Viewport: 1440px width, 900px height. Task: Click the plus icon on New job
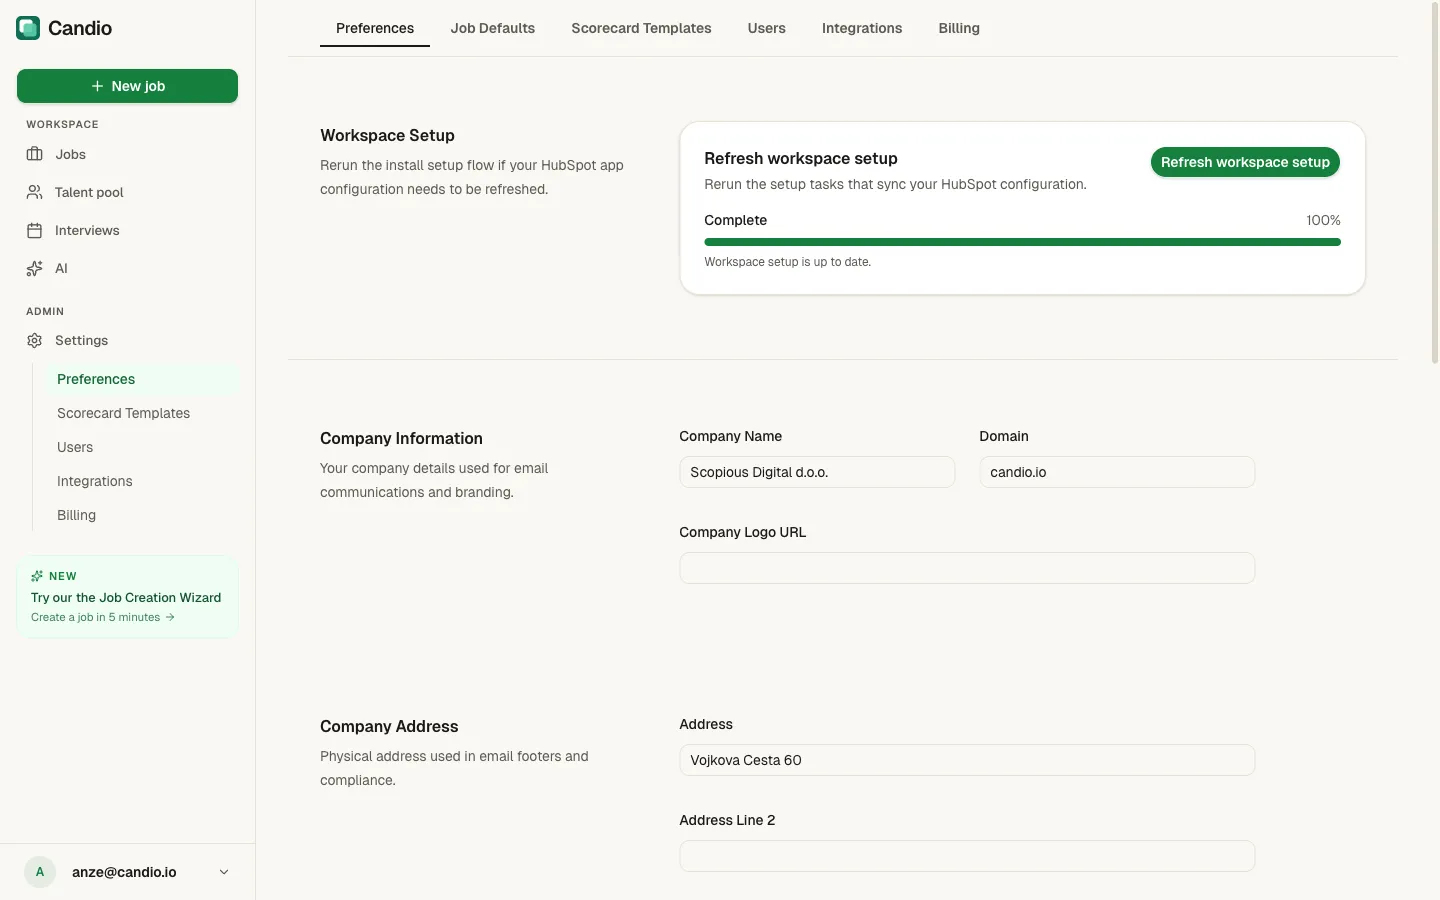(97, 86)
